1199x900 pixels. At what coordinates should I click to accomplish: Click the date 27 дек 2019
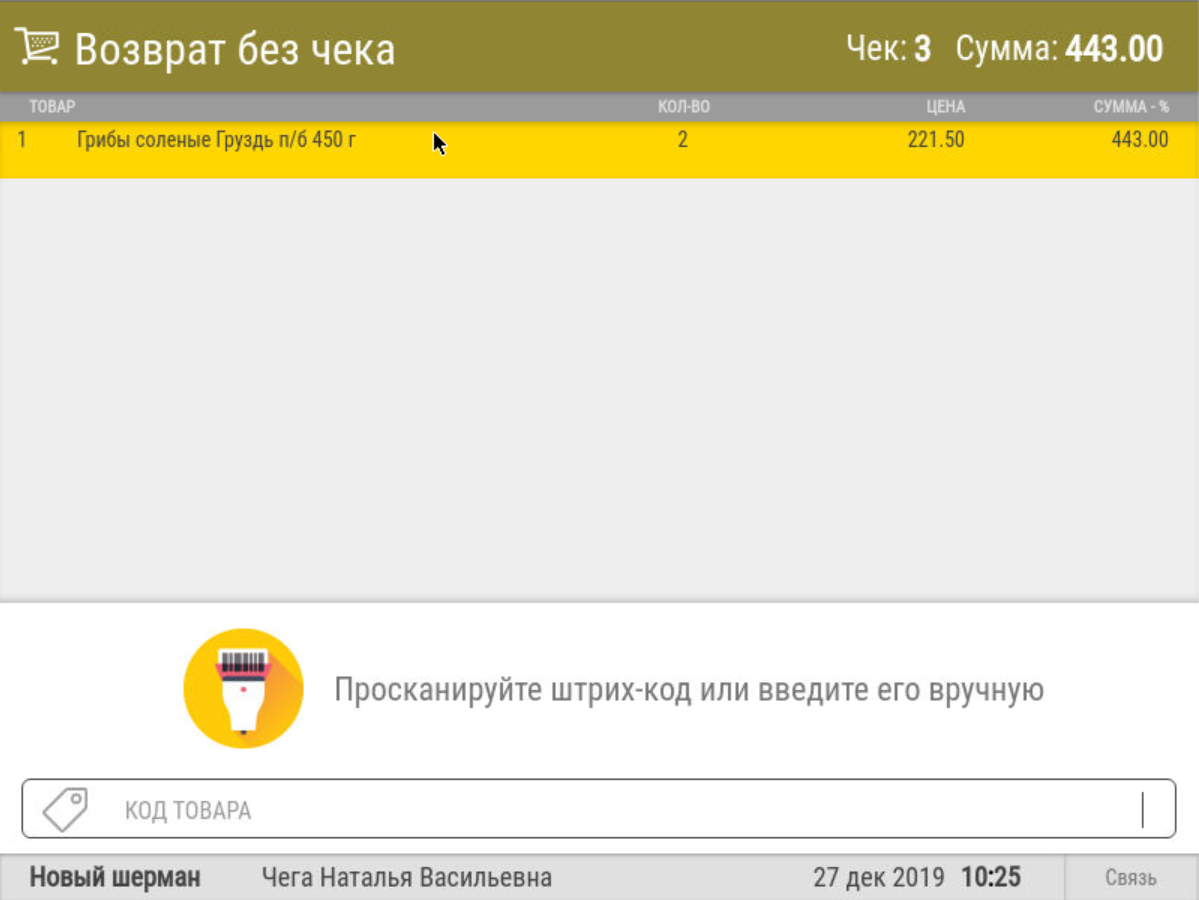[878, 878]
